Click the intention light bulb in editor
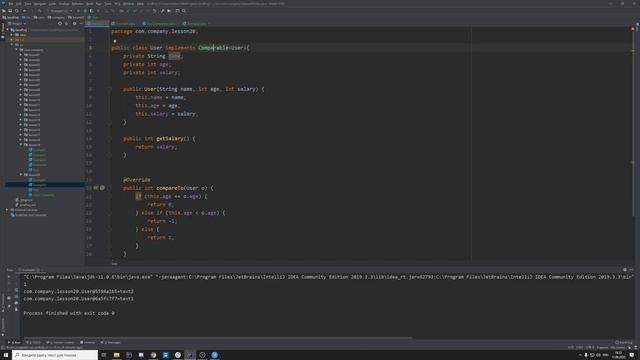The width and height of the screenshot is (640, 360). [x=115, y=41]
